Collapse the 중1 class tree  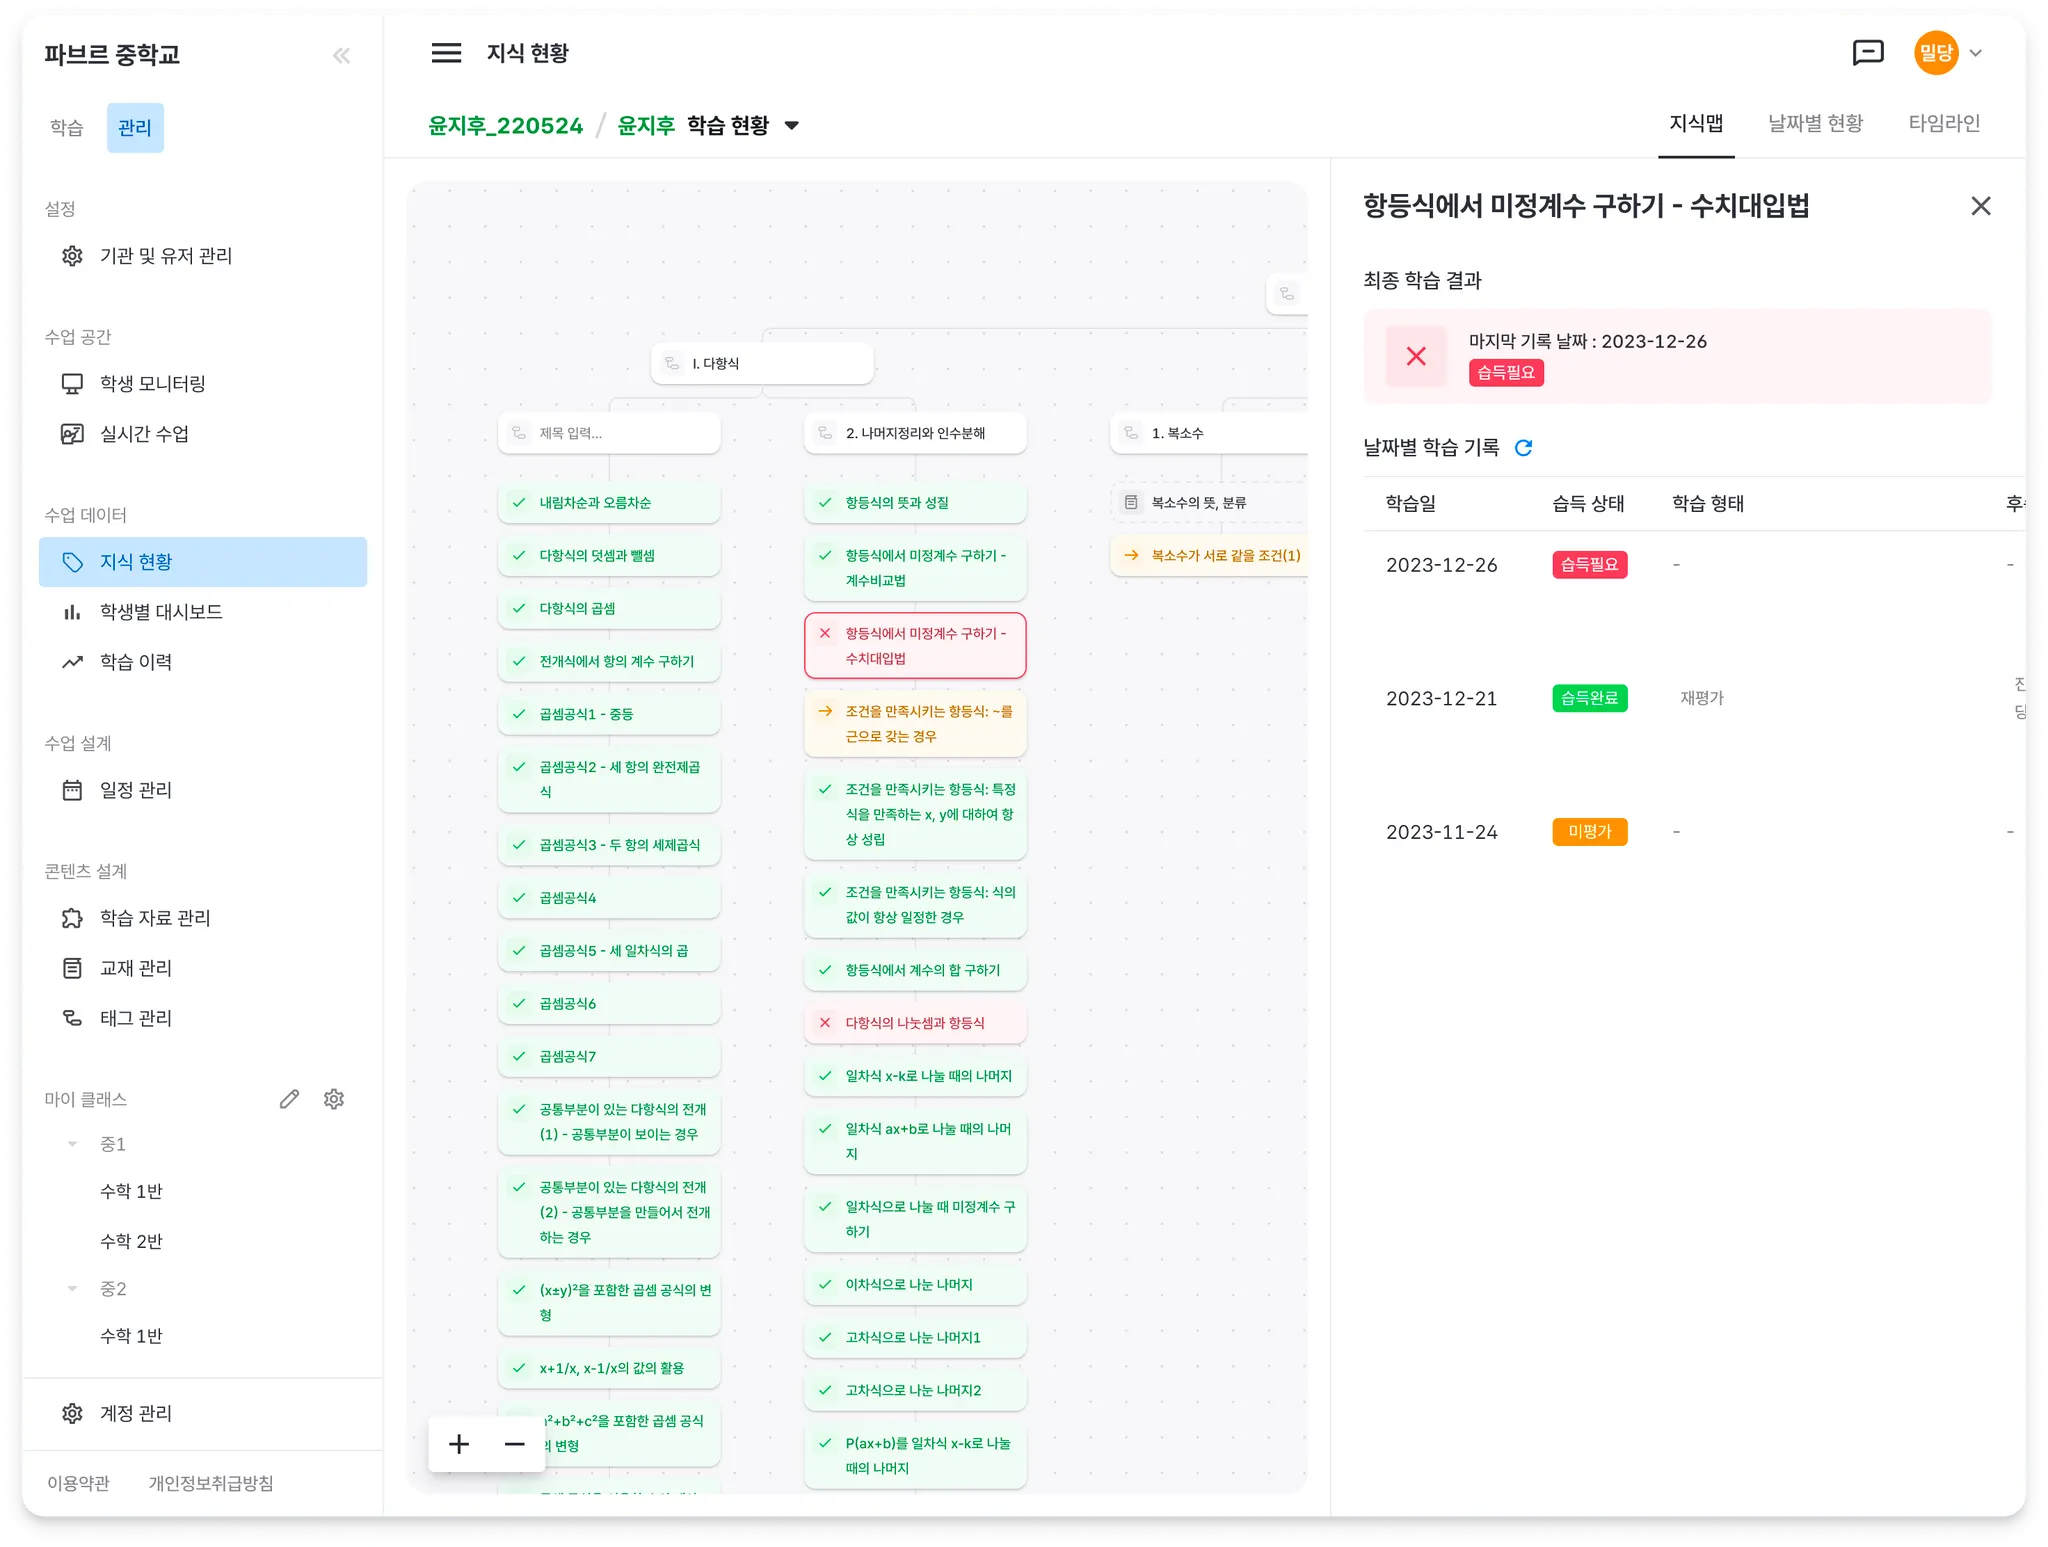pyautogui.click(x=72, y=1144)
